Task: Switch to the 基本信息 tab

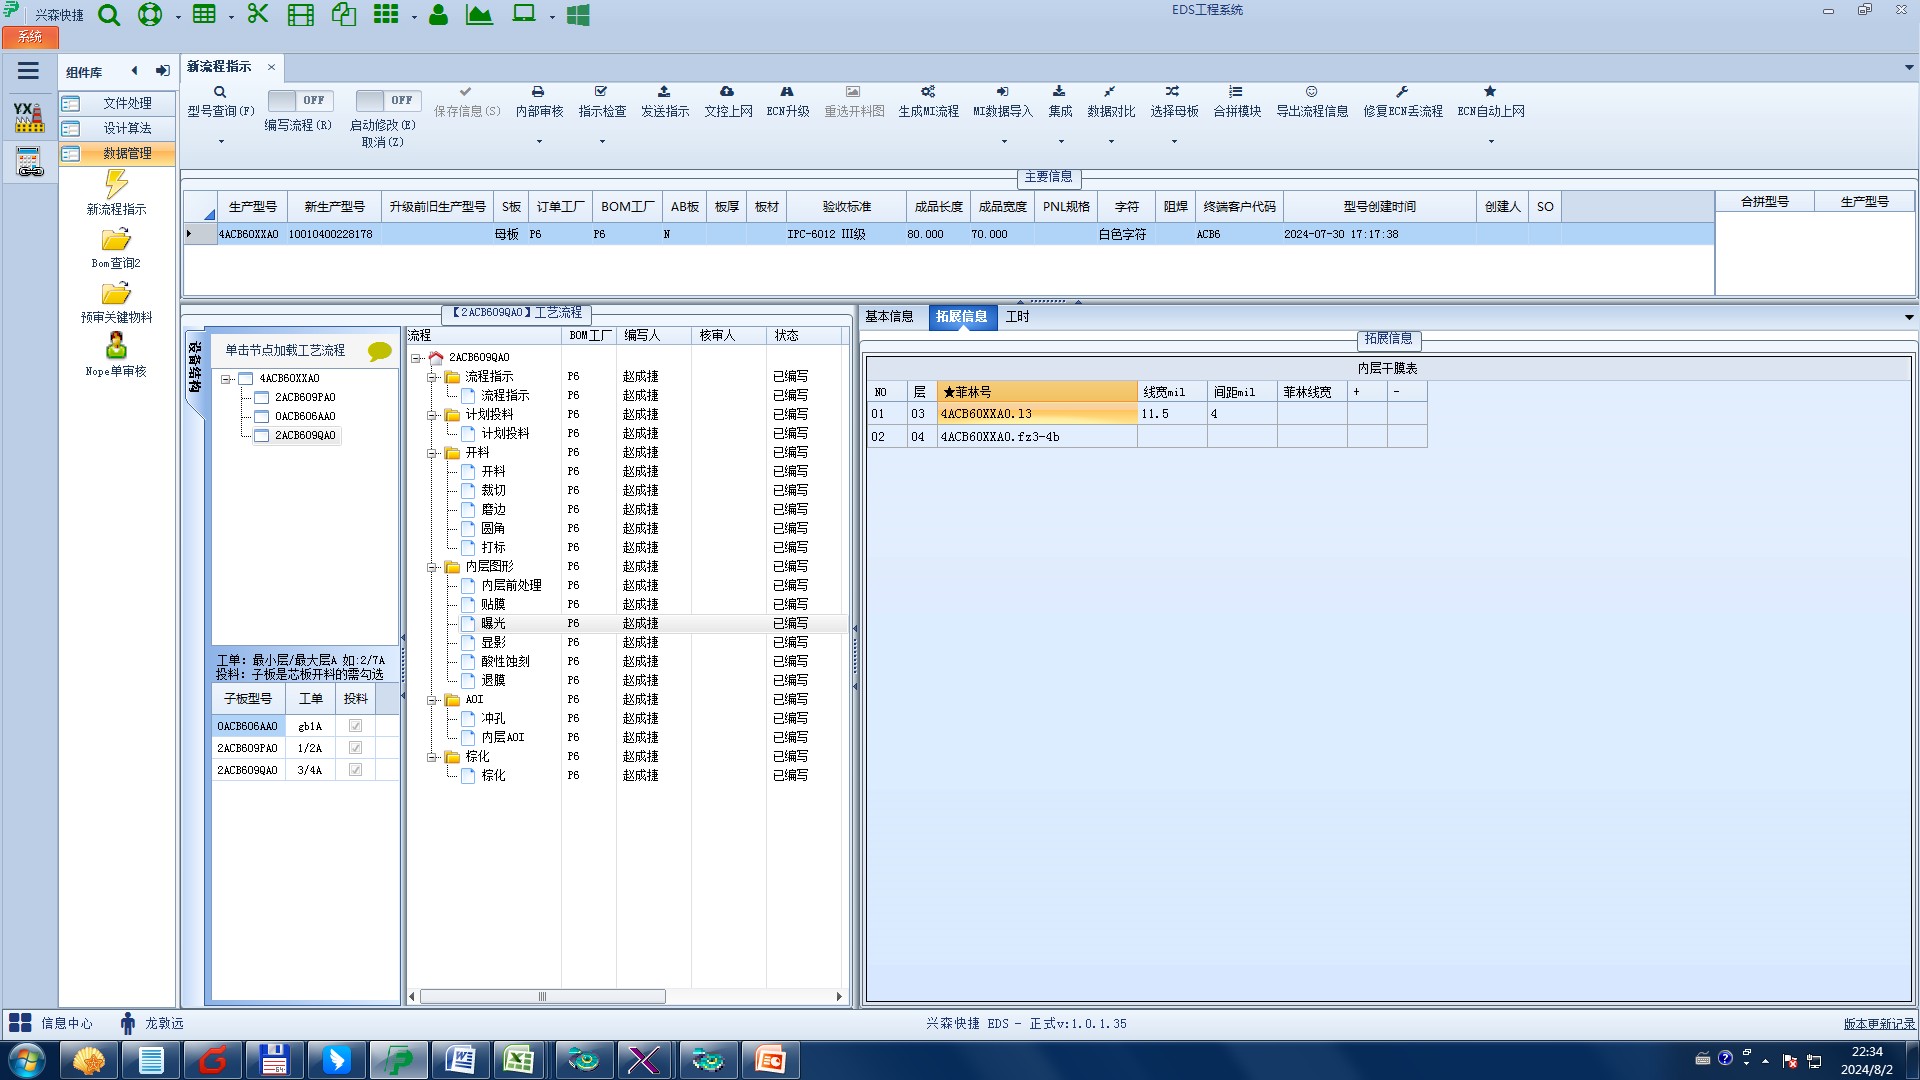Action: pyautogui.click(x=888, y=317)
